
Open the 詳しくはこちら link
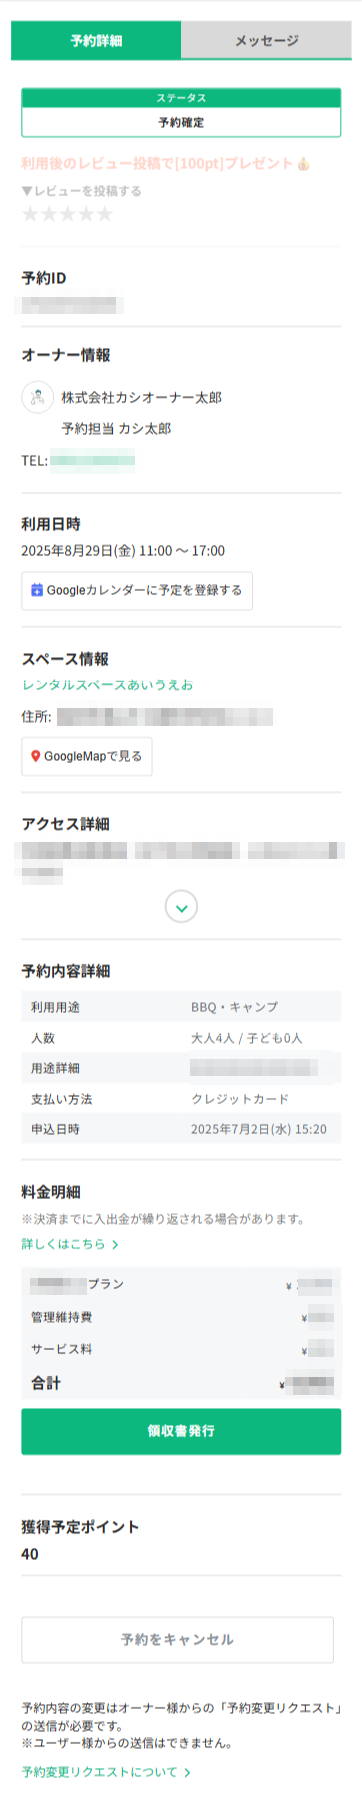coord(70,1244)
